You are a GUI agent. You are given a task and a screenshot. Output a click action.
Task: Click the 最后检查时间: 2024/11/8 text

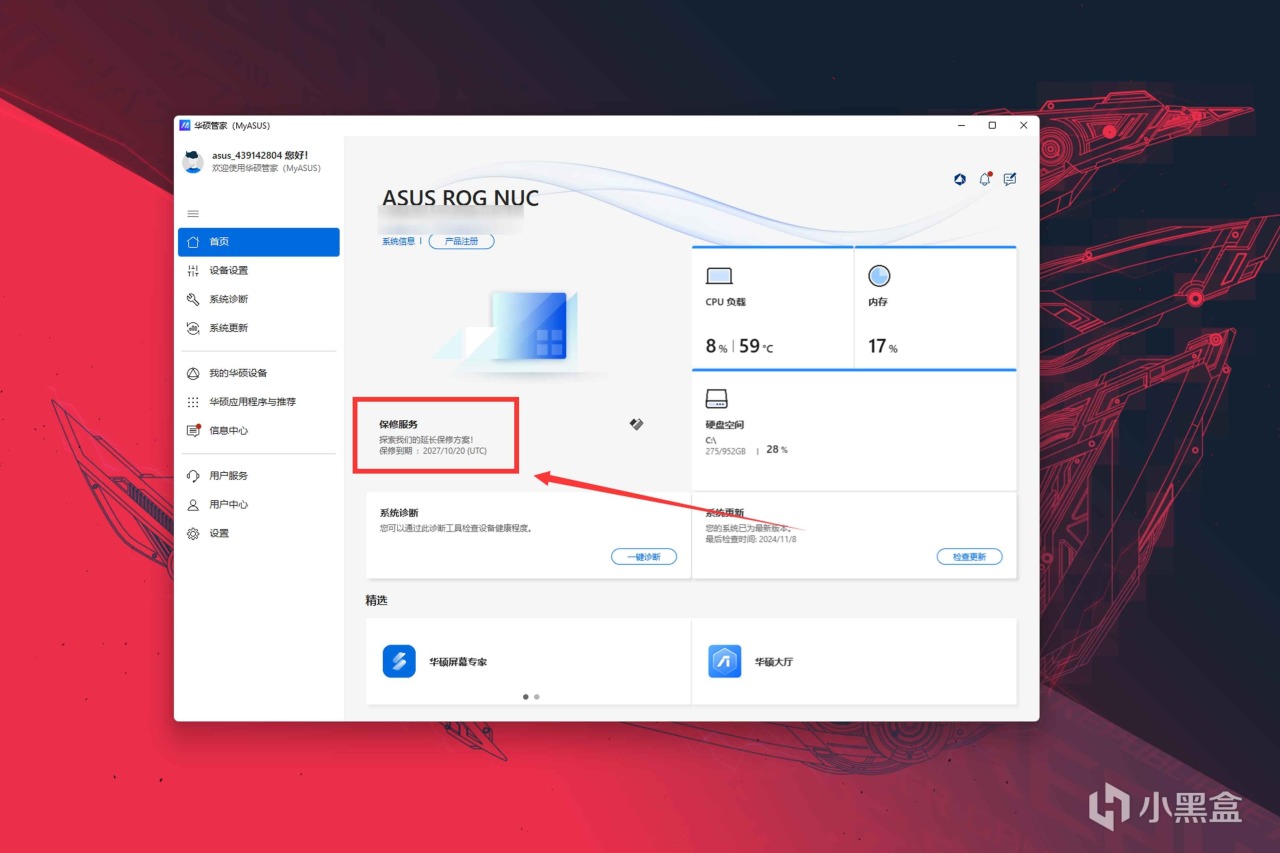pos(751,539)
